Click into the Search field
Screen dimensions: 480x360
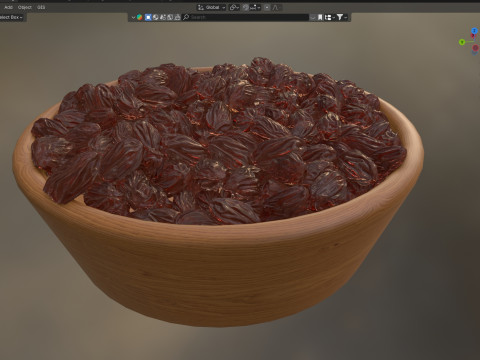246,17
